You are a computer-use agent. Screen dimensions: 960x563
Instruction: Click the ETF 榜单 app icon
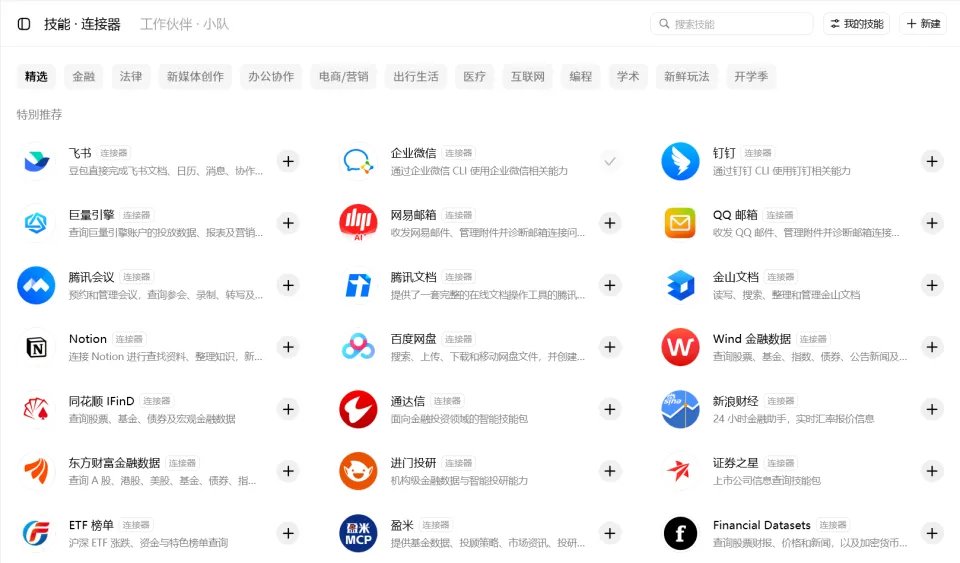pyautogui.click(x=36, y=533)
